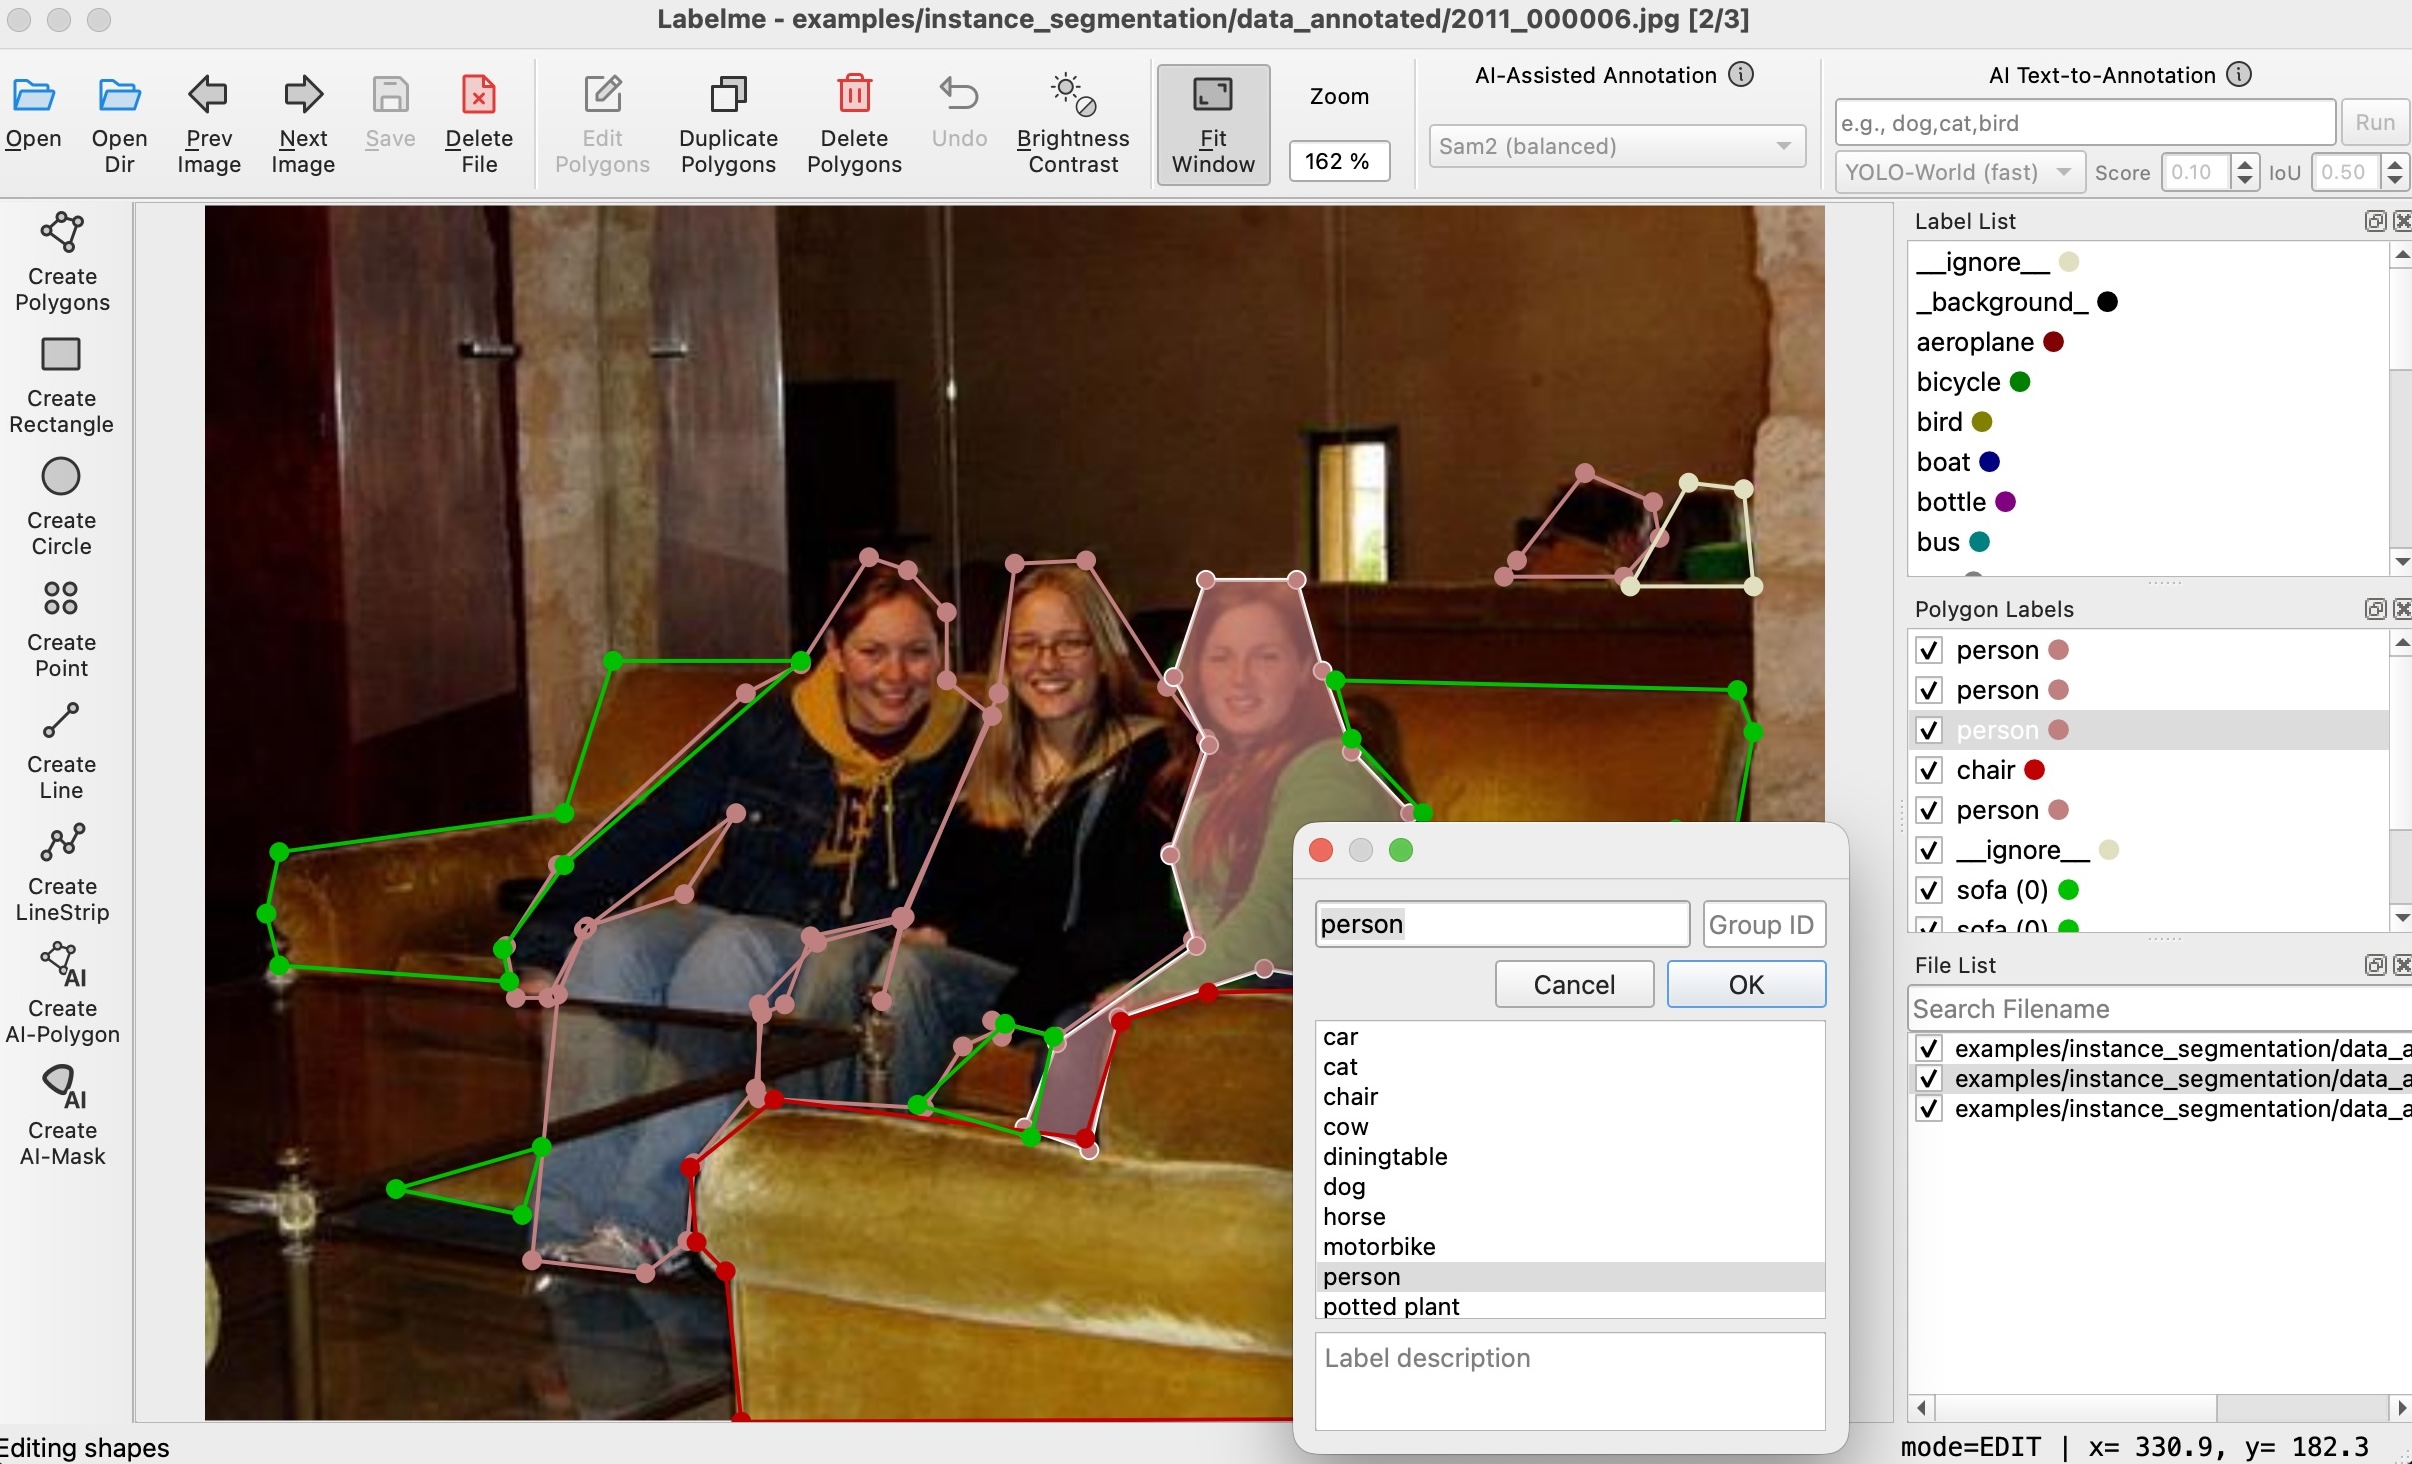The height and width of the screenshot is (1464, 2412).
Task: Toggle the __ignore__ polygon label checkbox
Action: (1929, 850)
